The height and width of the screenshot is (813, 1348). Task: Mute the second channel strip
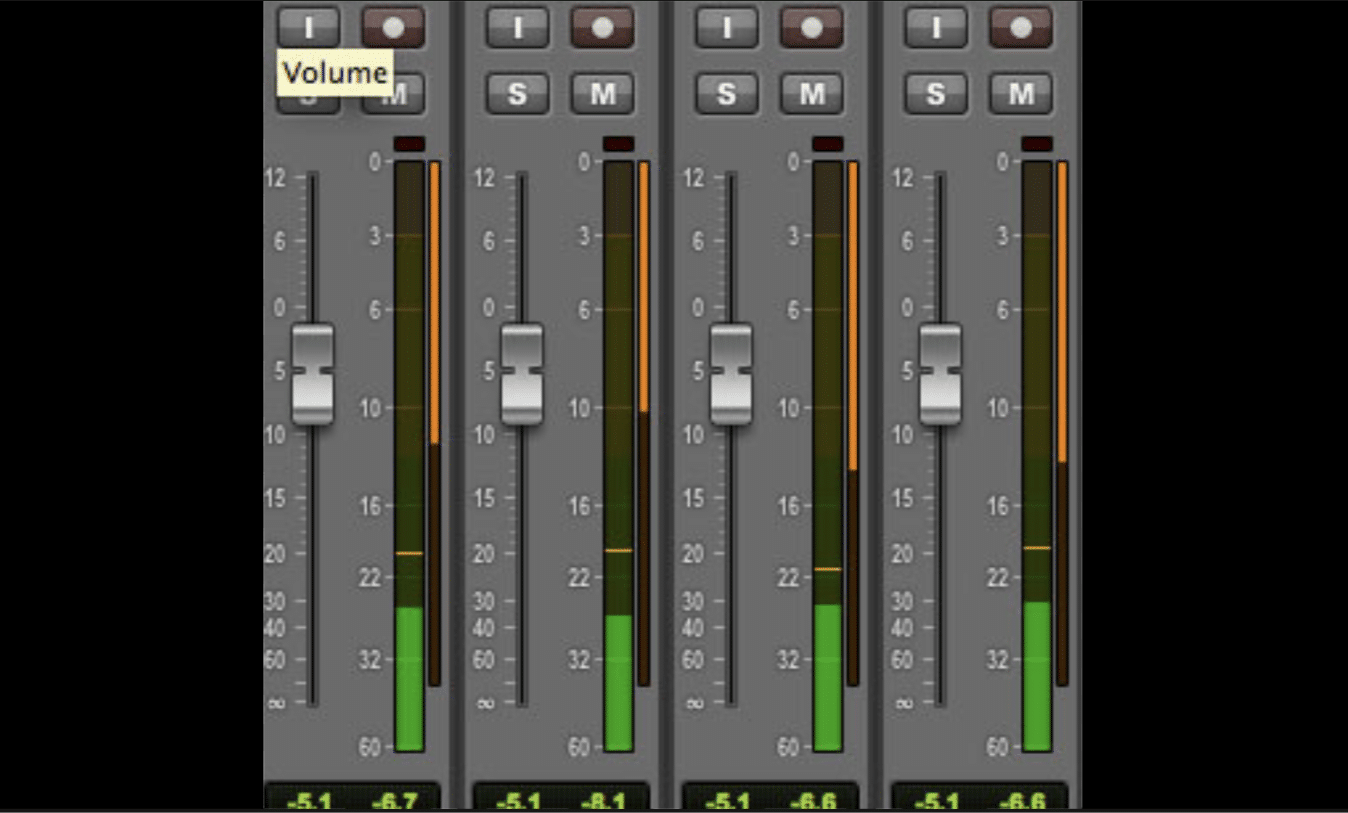pos(601,93)
